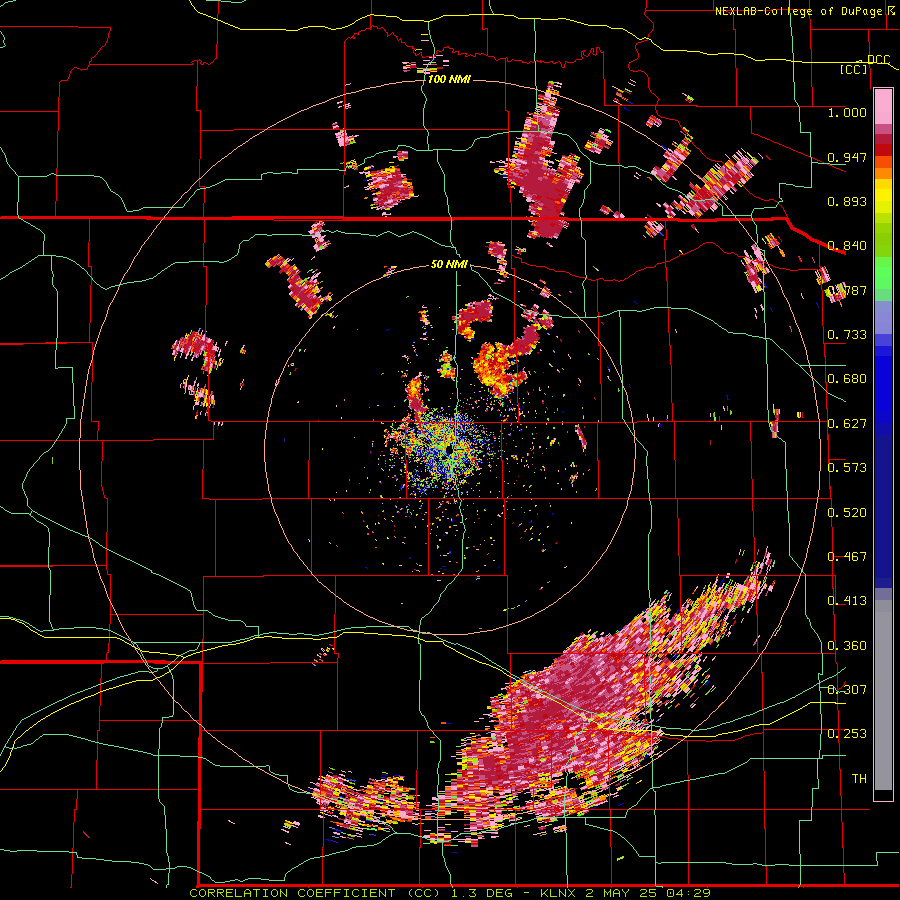
Task: Click the gray lower segment of the color bar
Action: coord(883,695)
